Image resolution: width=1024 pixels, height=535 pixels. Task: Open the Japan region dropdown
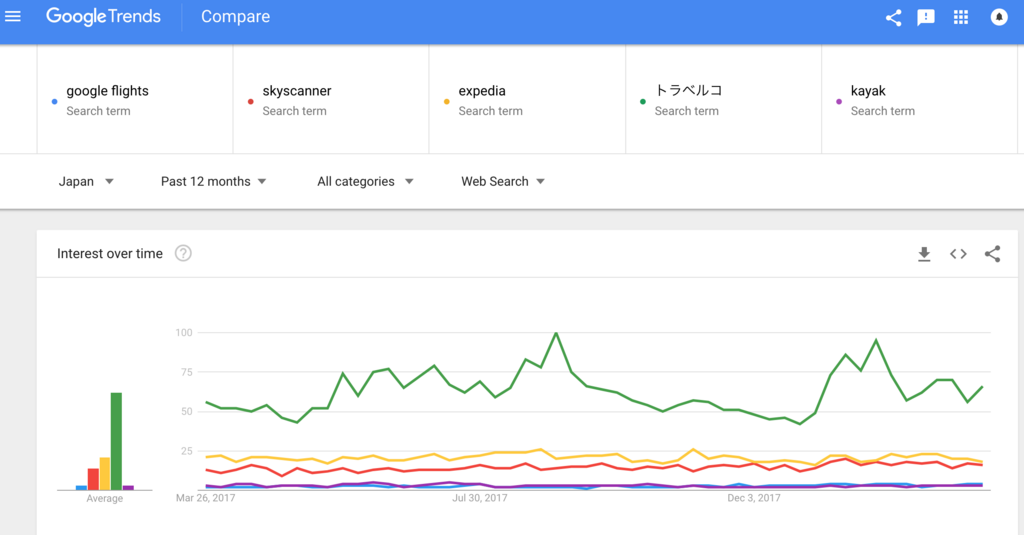click(x=86, y=182)
